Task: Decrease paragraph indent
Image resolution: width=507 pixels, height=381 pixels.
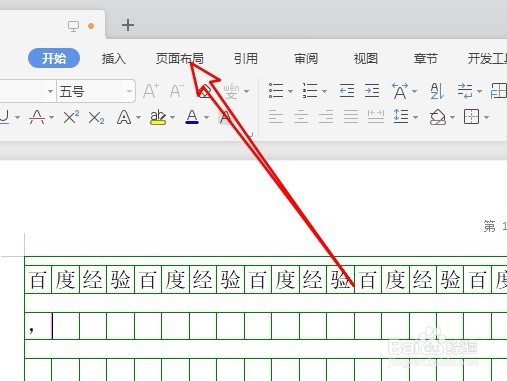Action: point(347,91)
